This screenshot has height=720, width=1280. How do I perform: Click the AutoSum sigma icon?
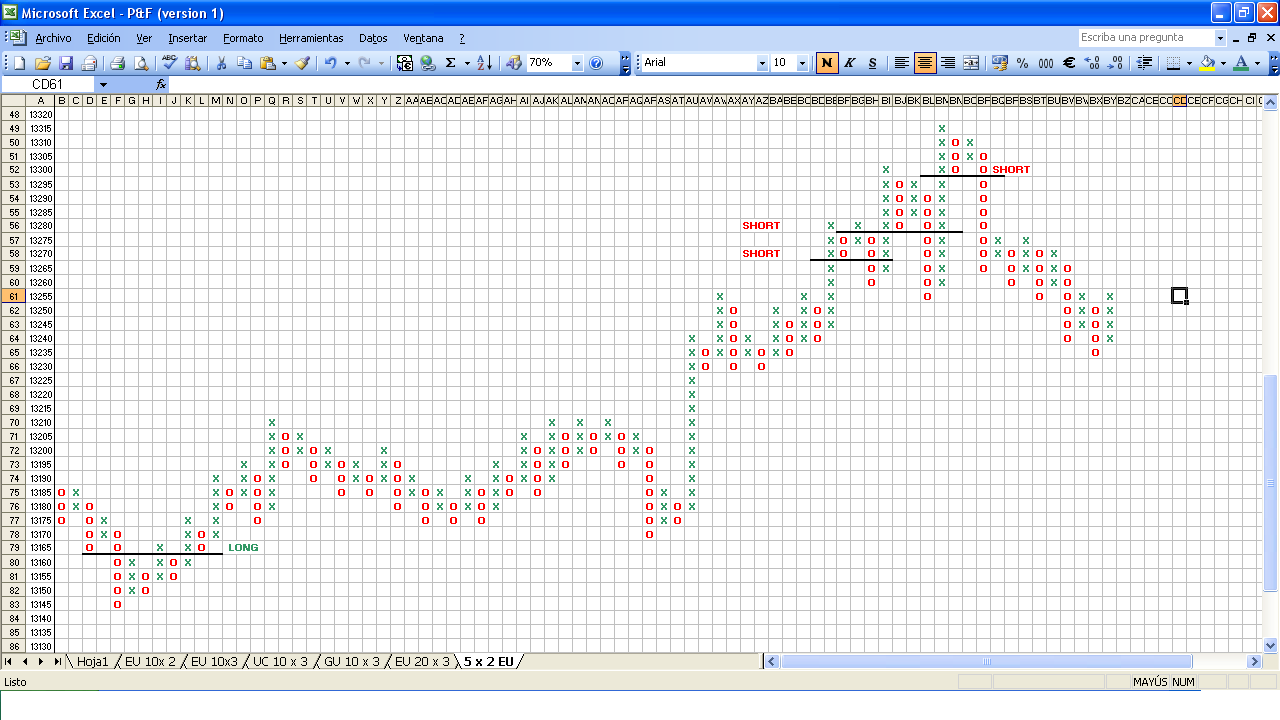coord(450,63)
